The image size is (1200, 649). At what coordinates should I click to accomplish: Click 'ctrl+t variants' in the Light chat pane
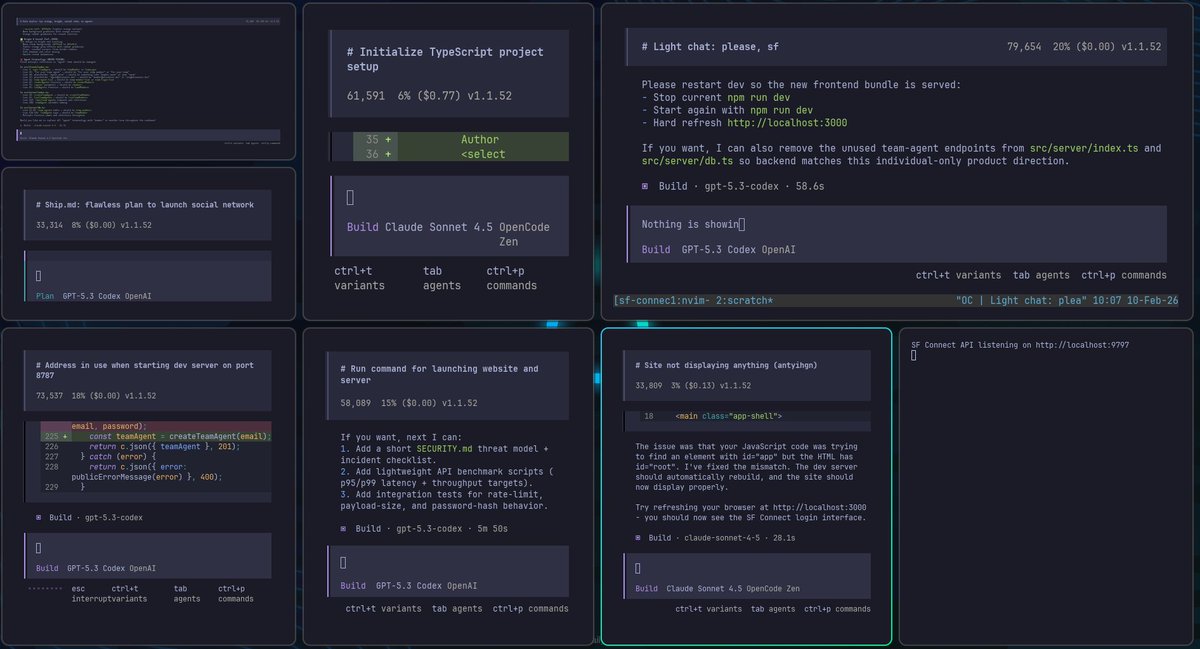coord(958,275)
